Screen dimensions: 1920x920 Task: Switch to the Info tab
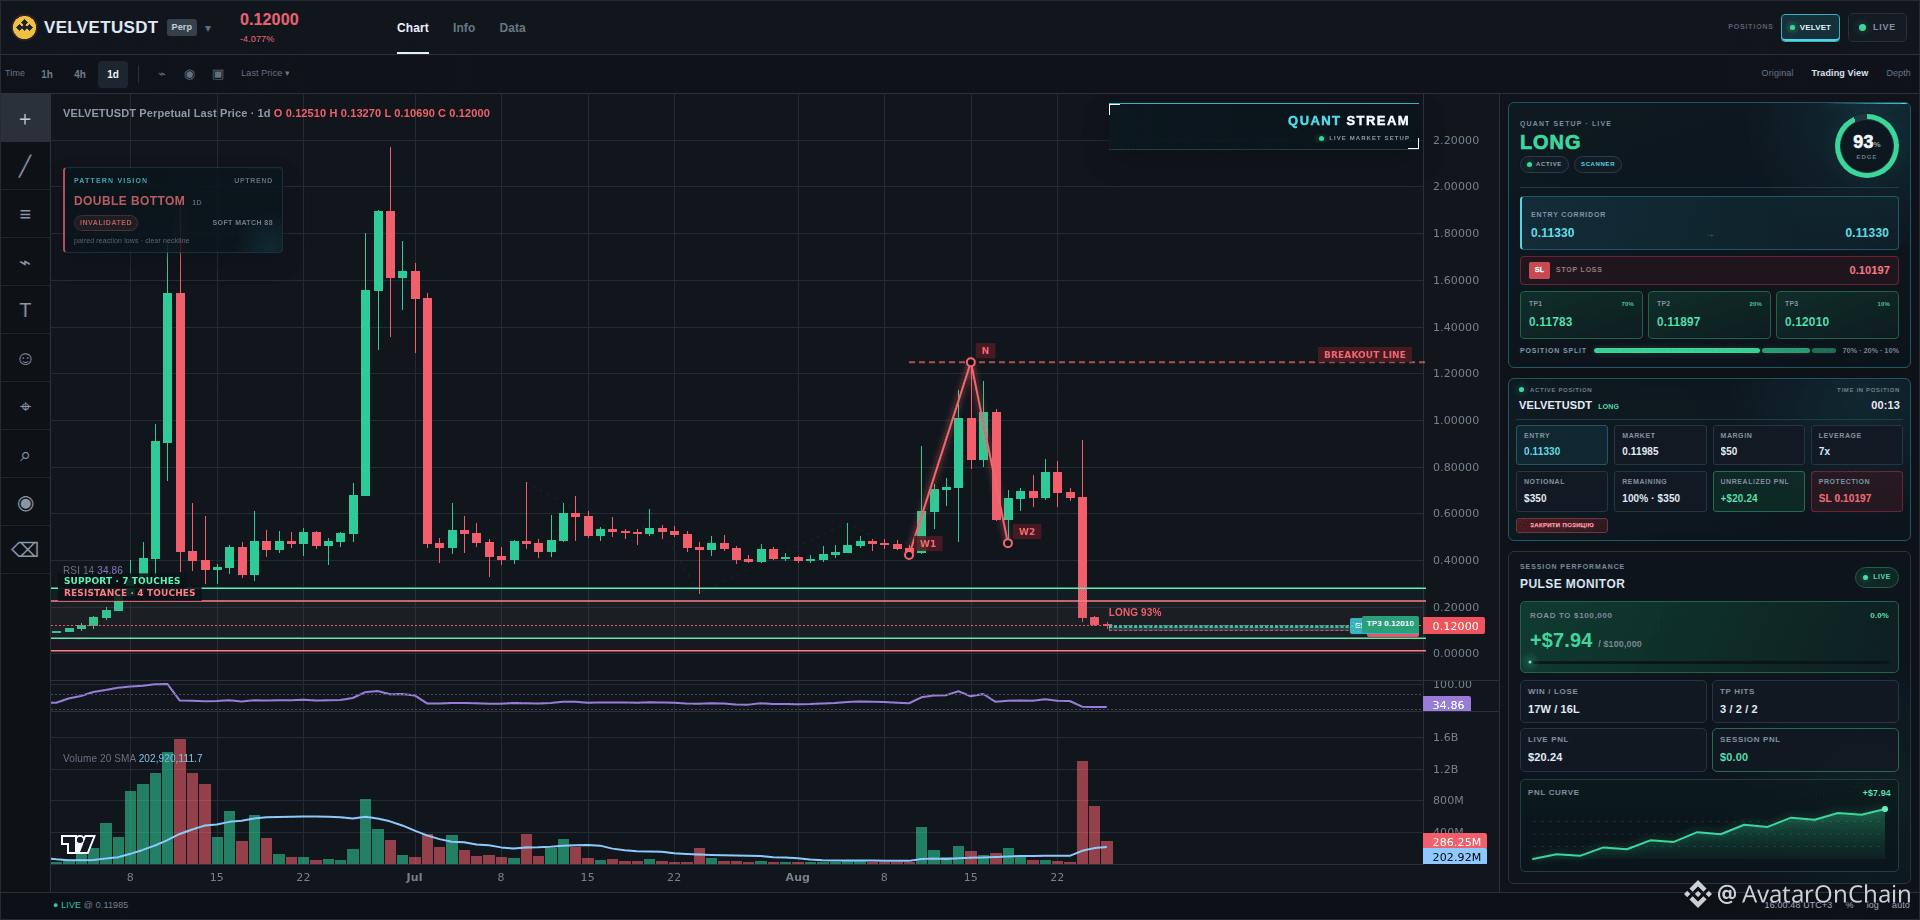[464, 28]
